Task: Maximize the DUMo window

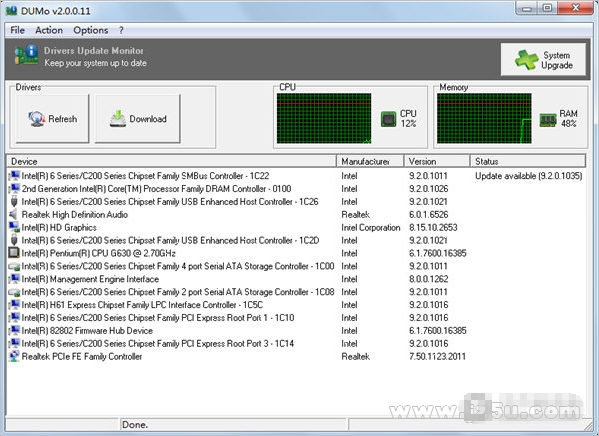Action: [x=547, y=8]
